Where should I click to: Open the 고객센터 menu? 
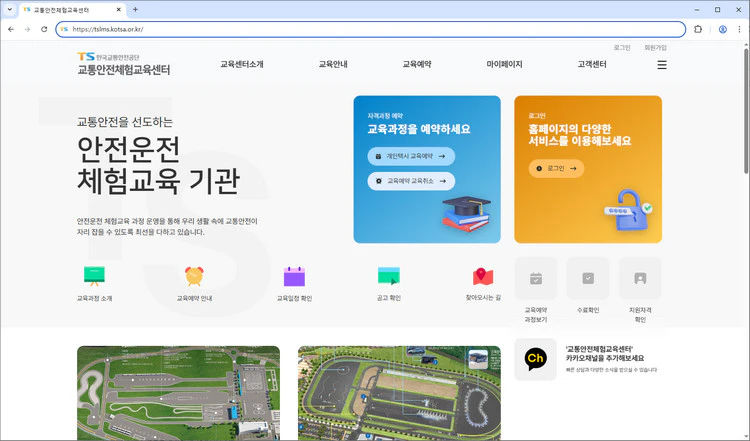[592, 64]
